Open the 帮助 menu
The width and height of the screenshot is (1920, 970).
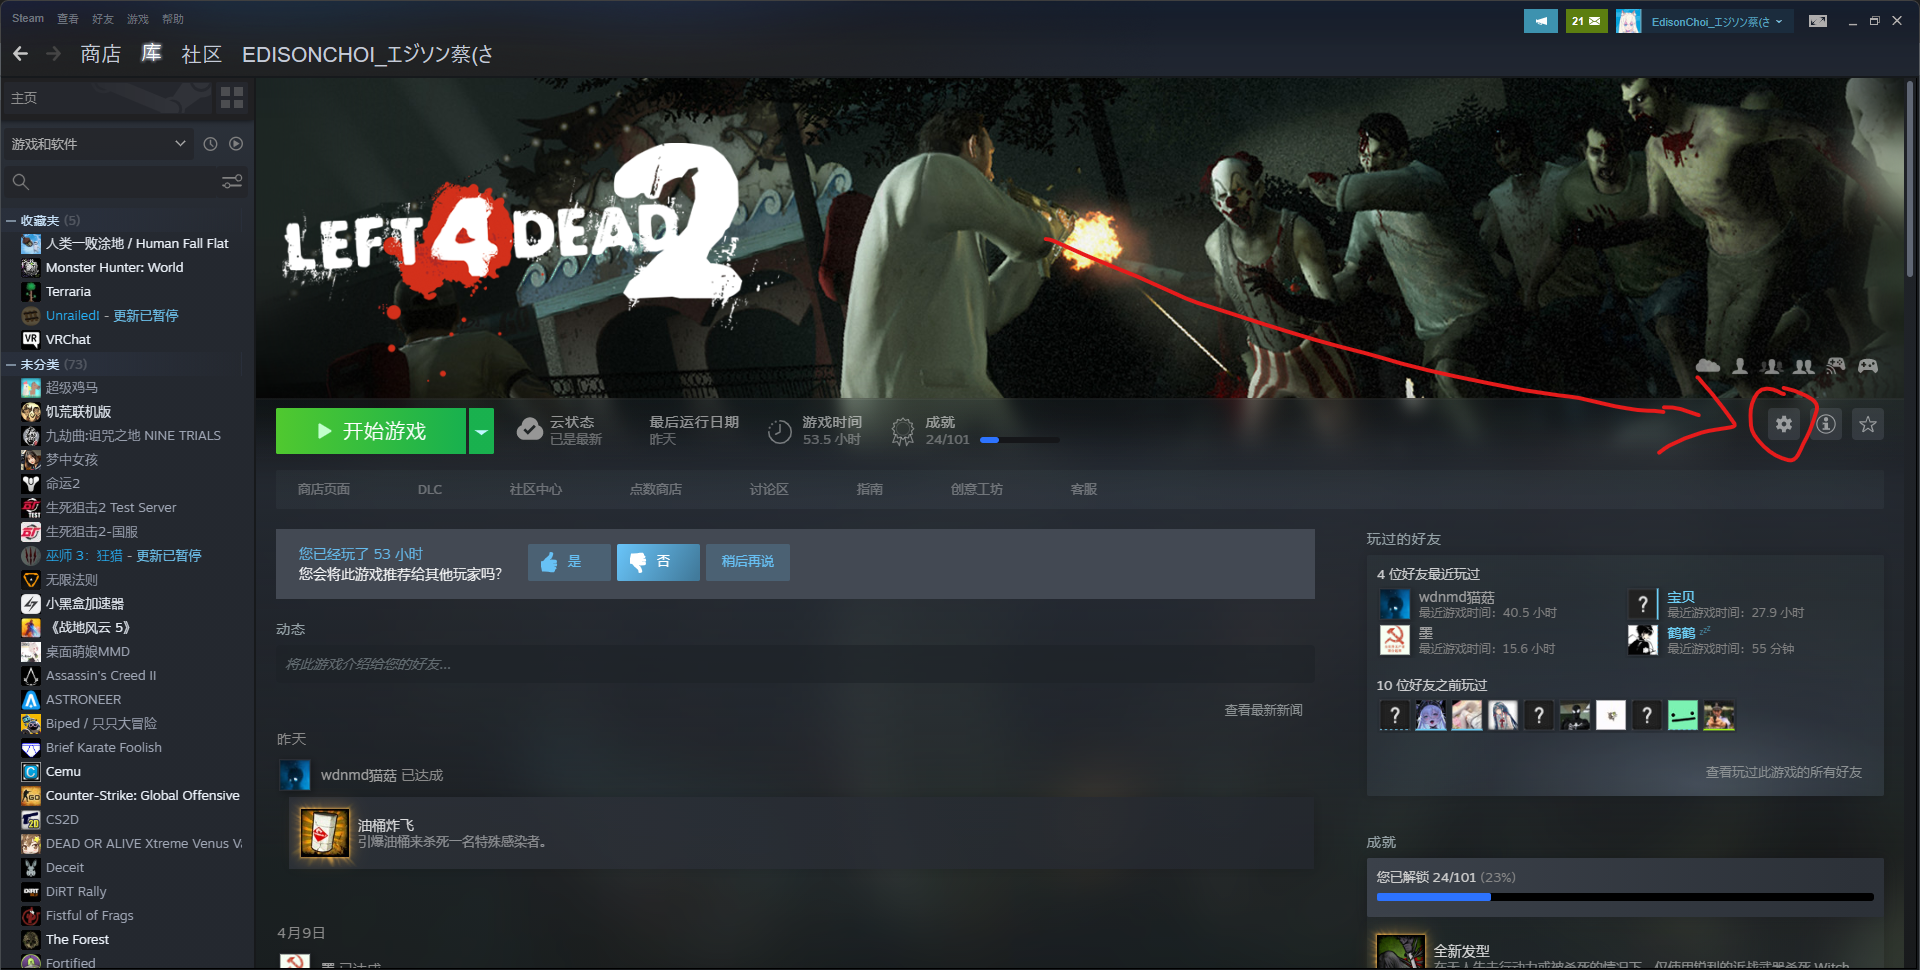[x=173, y=19]
